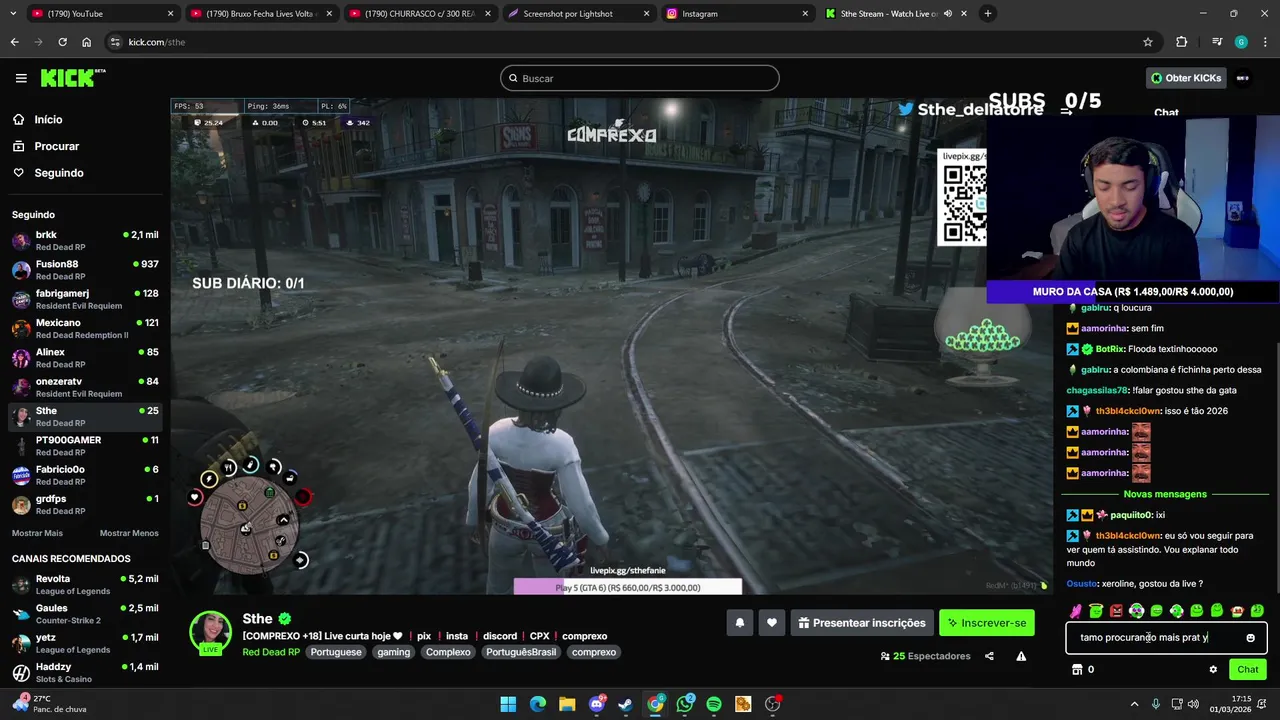
Task: Click the Sthe streamer avatar
Action: [x=210, y=632]
